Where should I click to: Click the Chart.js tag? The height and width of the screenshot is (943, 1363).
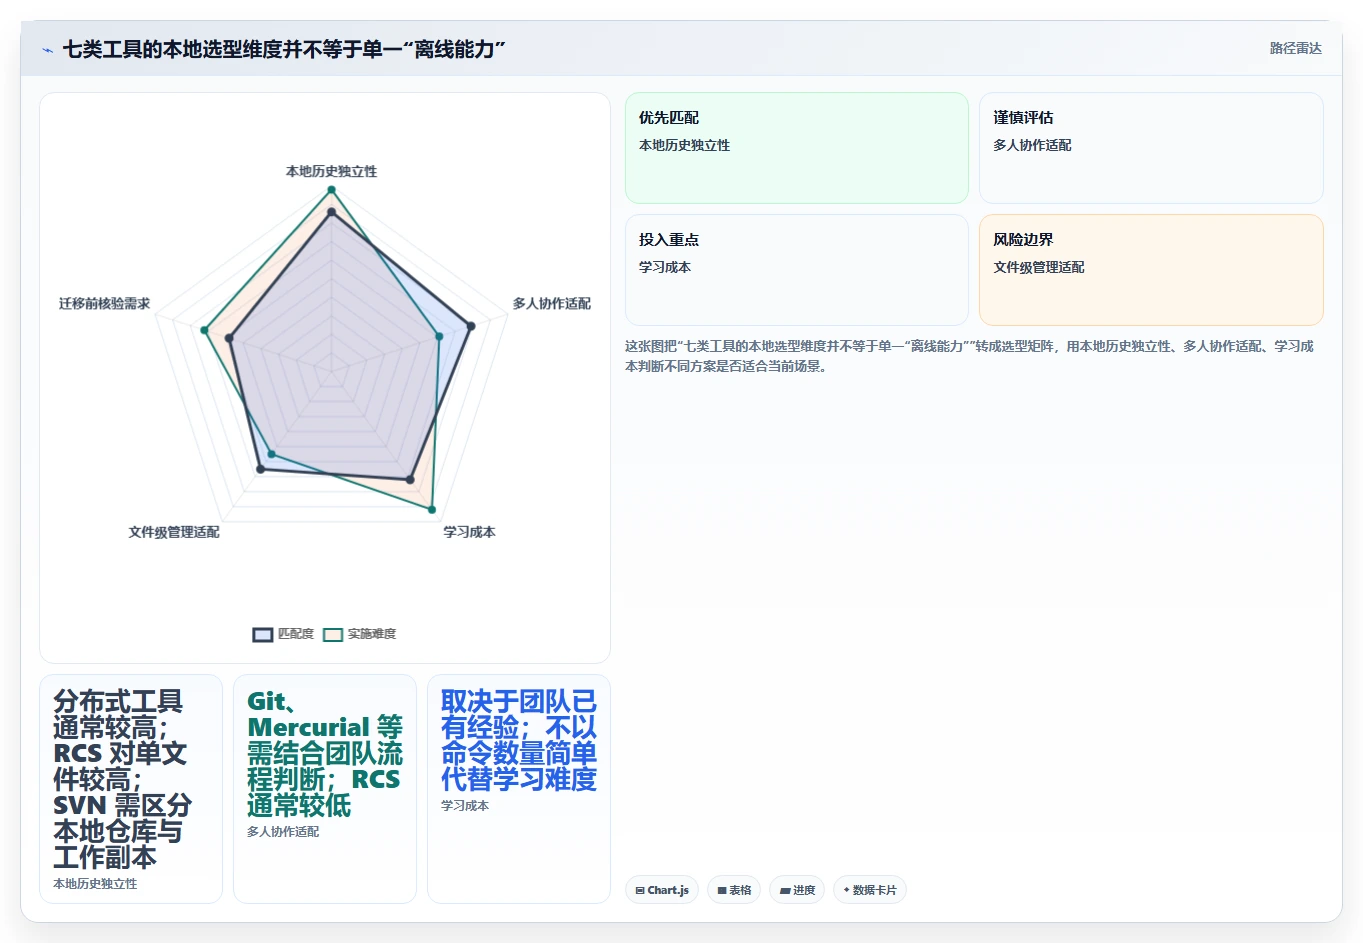(x=662, y=890)
